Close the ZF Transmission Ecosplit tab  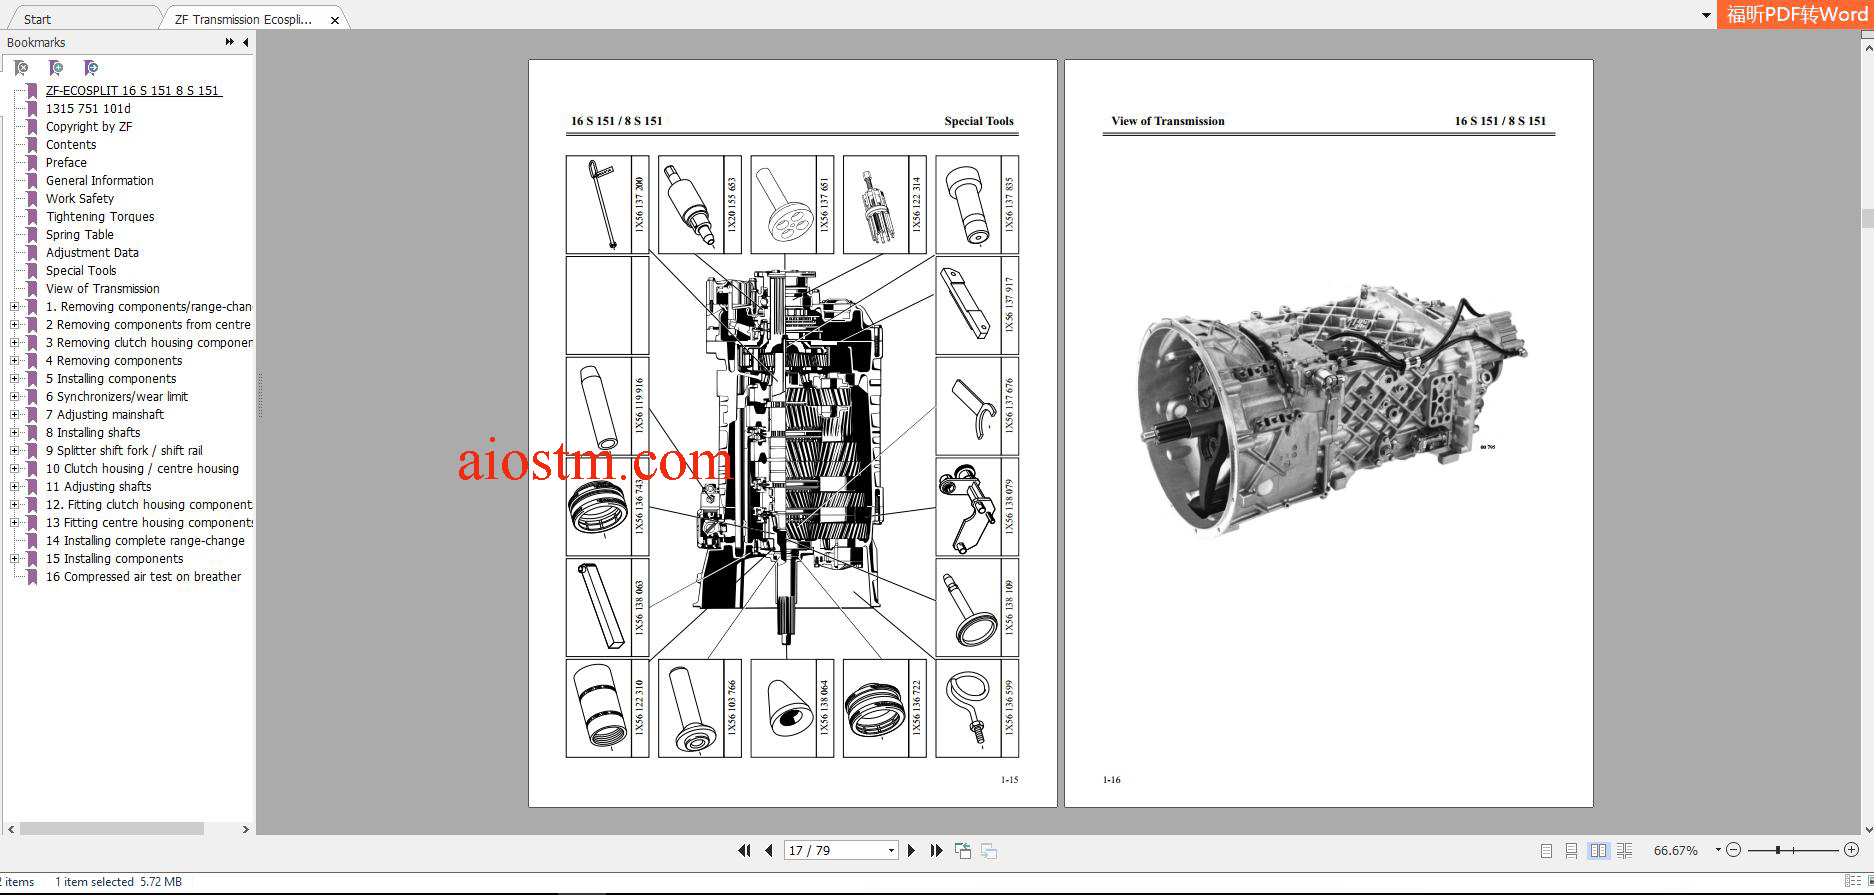[x=335, y=20]
